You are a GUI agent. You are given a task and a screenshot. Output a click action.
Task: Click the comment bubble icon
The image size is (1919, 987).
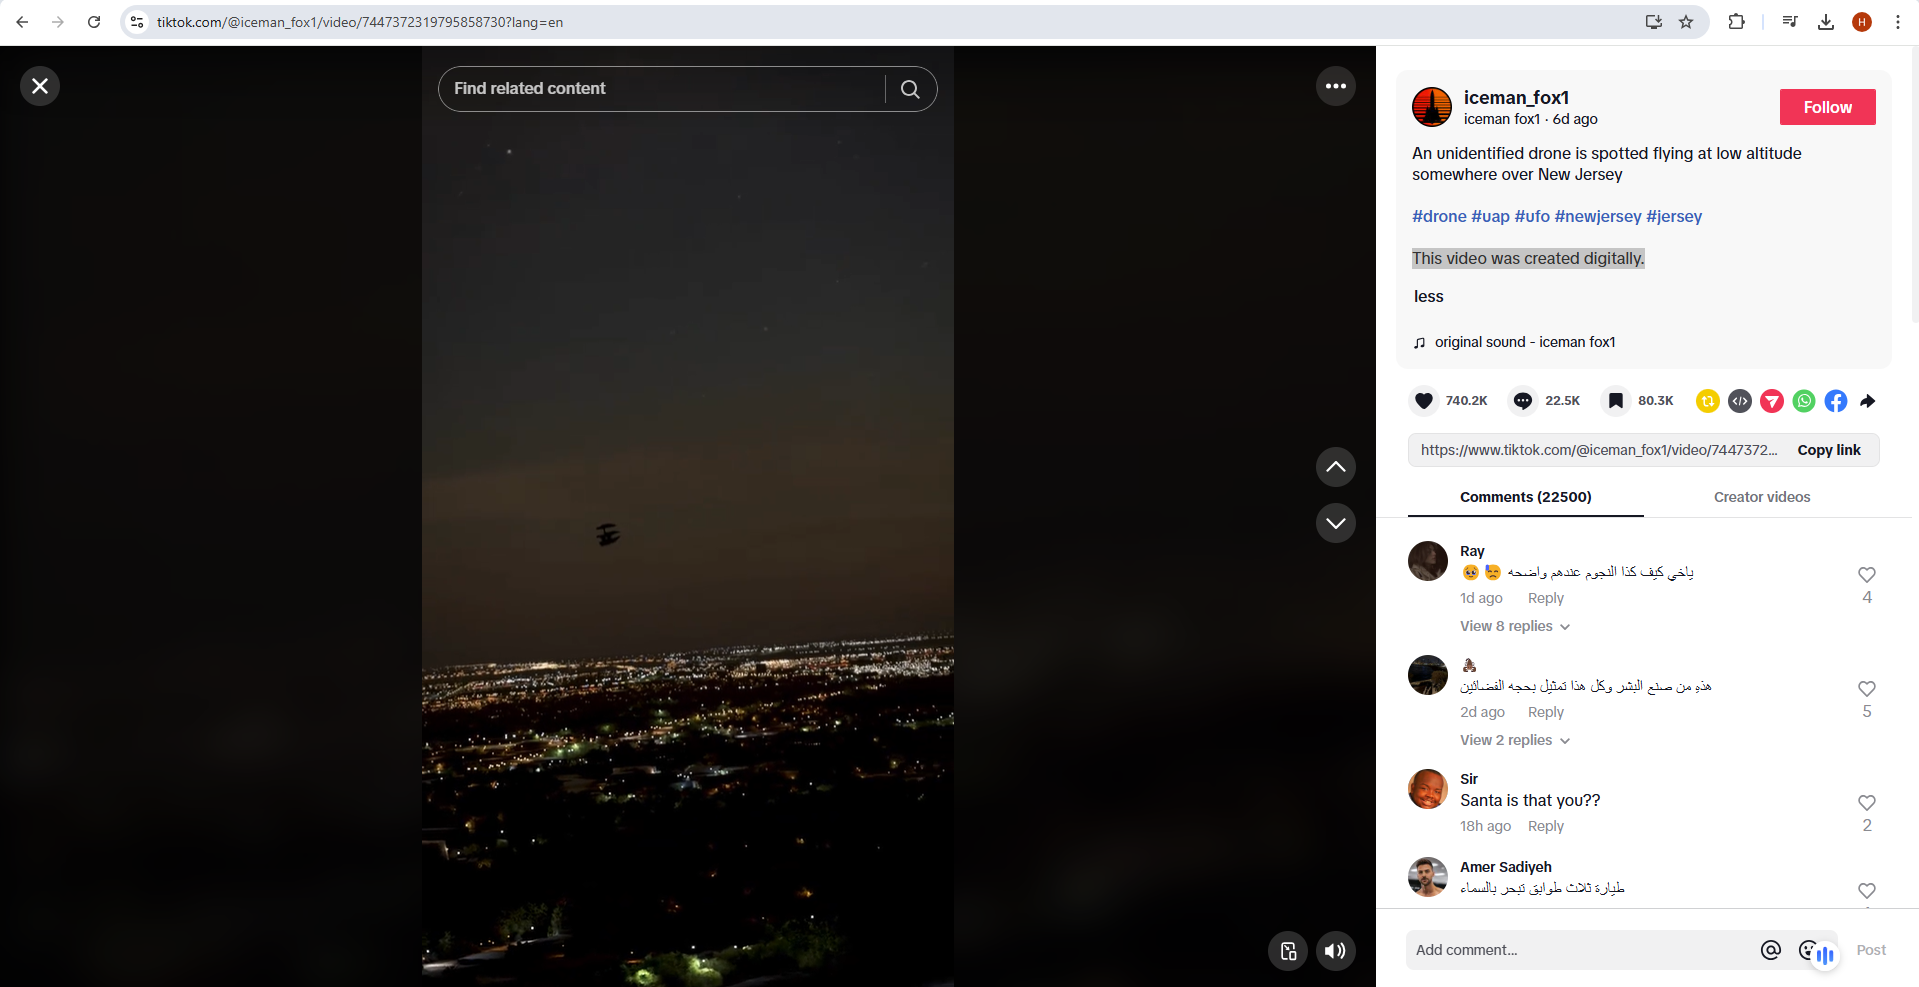coord(1522,401)
